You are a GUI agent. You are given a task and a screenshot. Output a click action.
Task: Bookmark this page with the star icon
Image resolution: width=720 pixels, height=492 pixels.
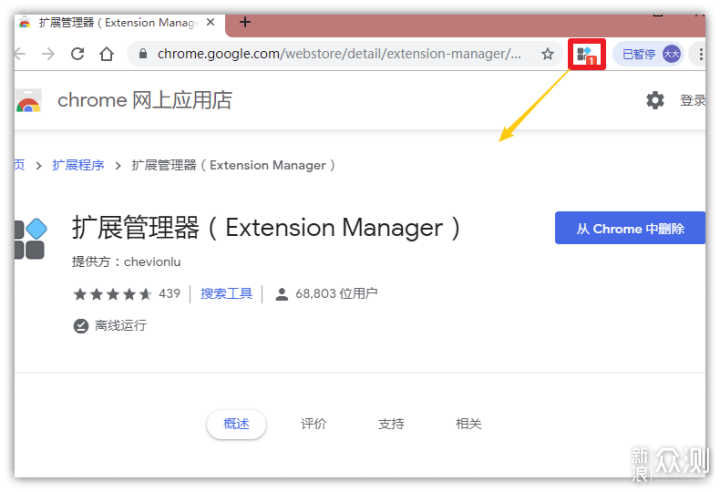pos(547,54)
